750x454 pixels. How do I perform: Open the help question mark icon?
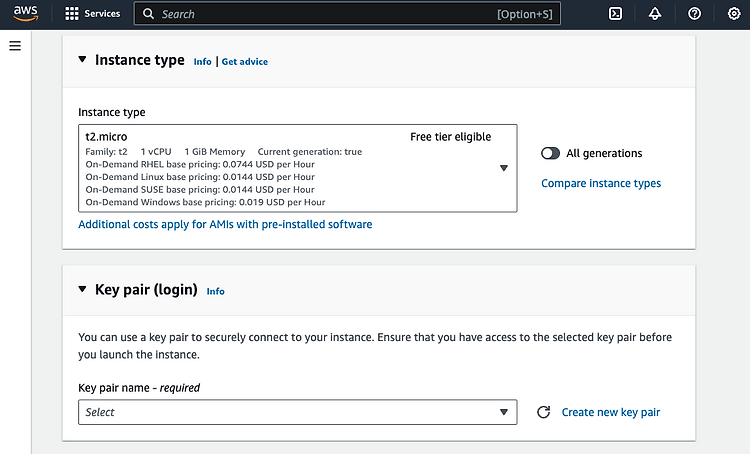[695, 14]
